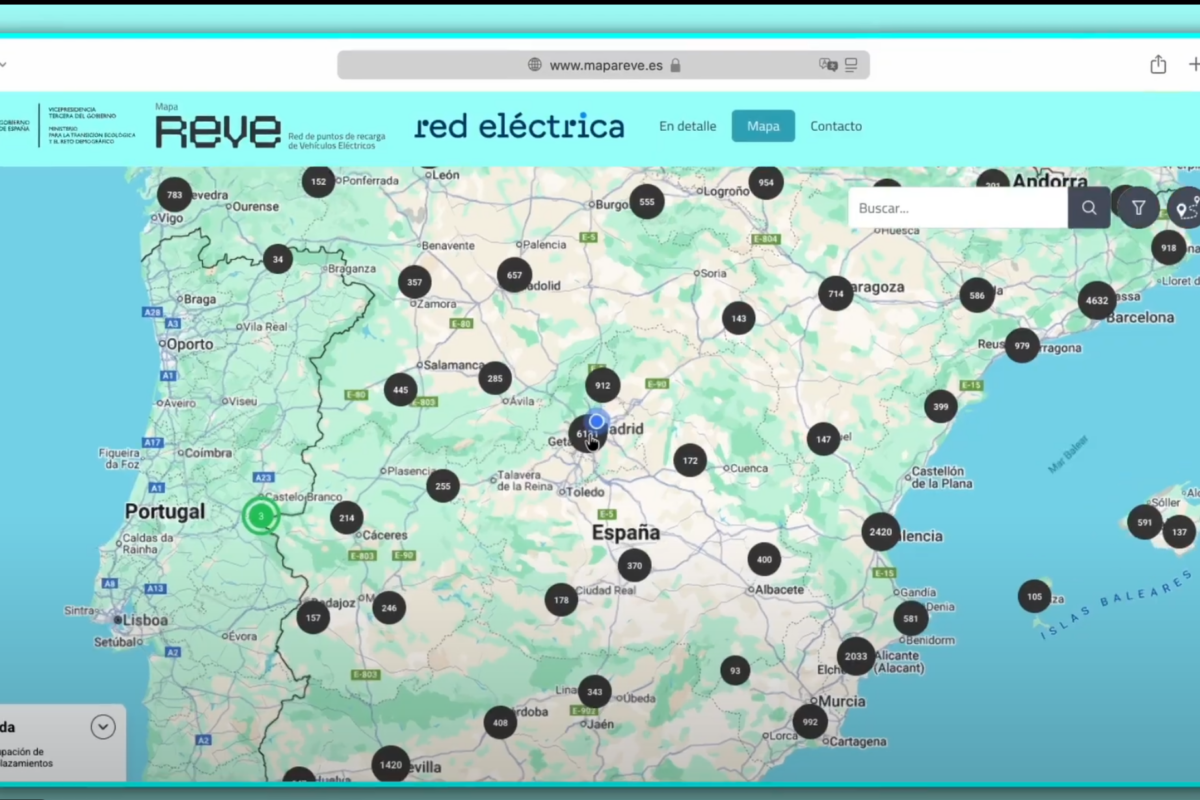Screen dimensions: 1200x800
Task: Click the blue location dot at Madrid
Action: point(597,421)
